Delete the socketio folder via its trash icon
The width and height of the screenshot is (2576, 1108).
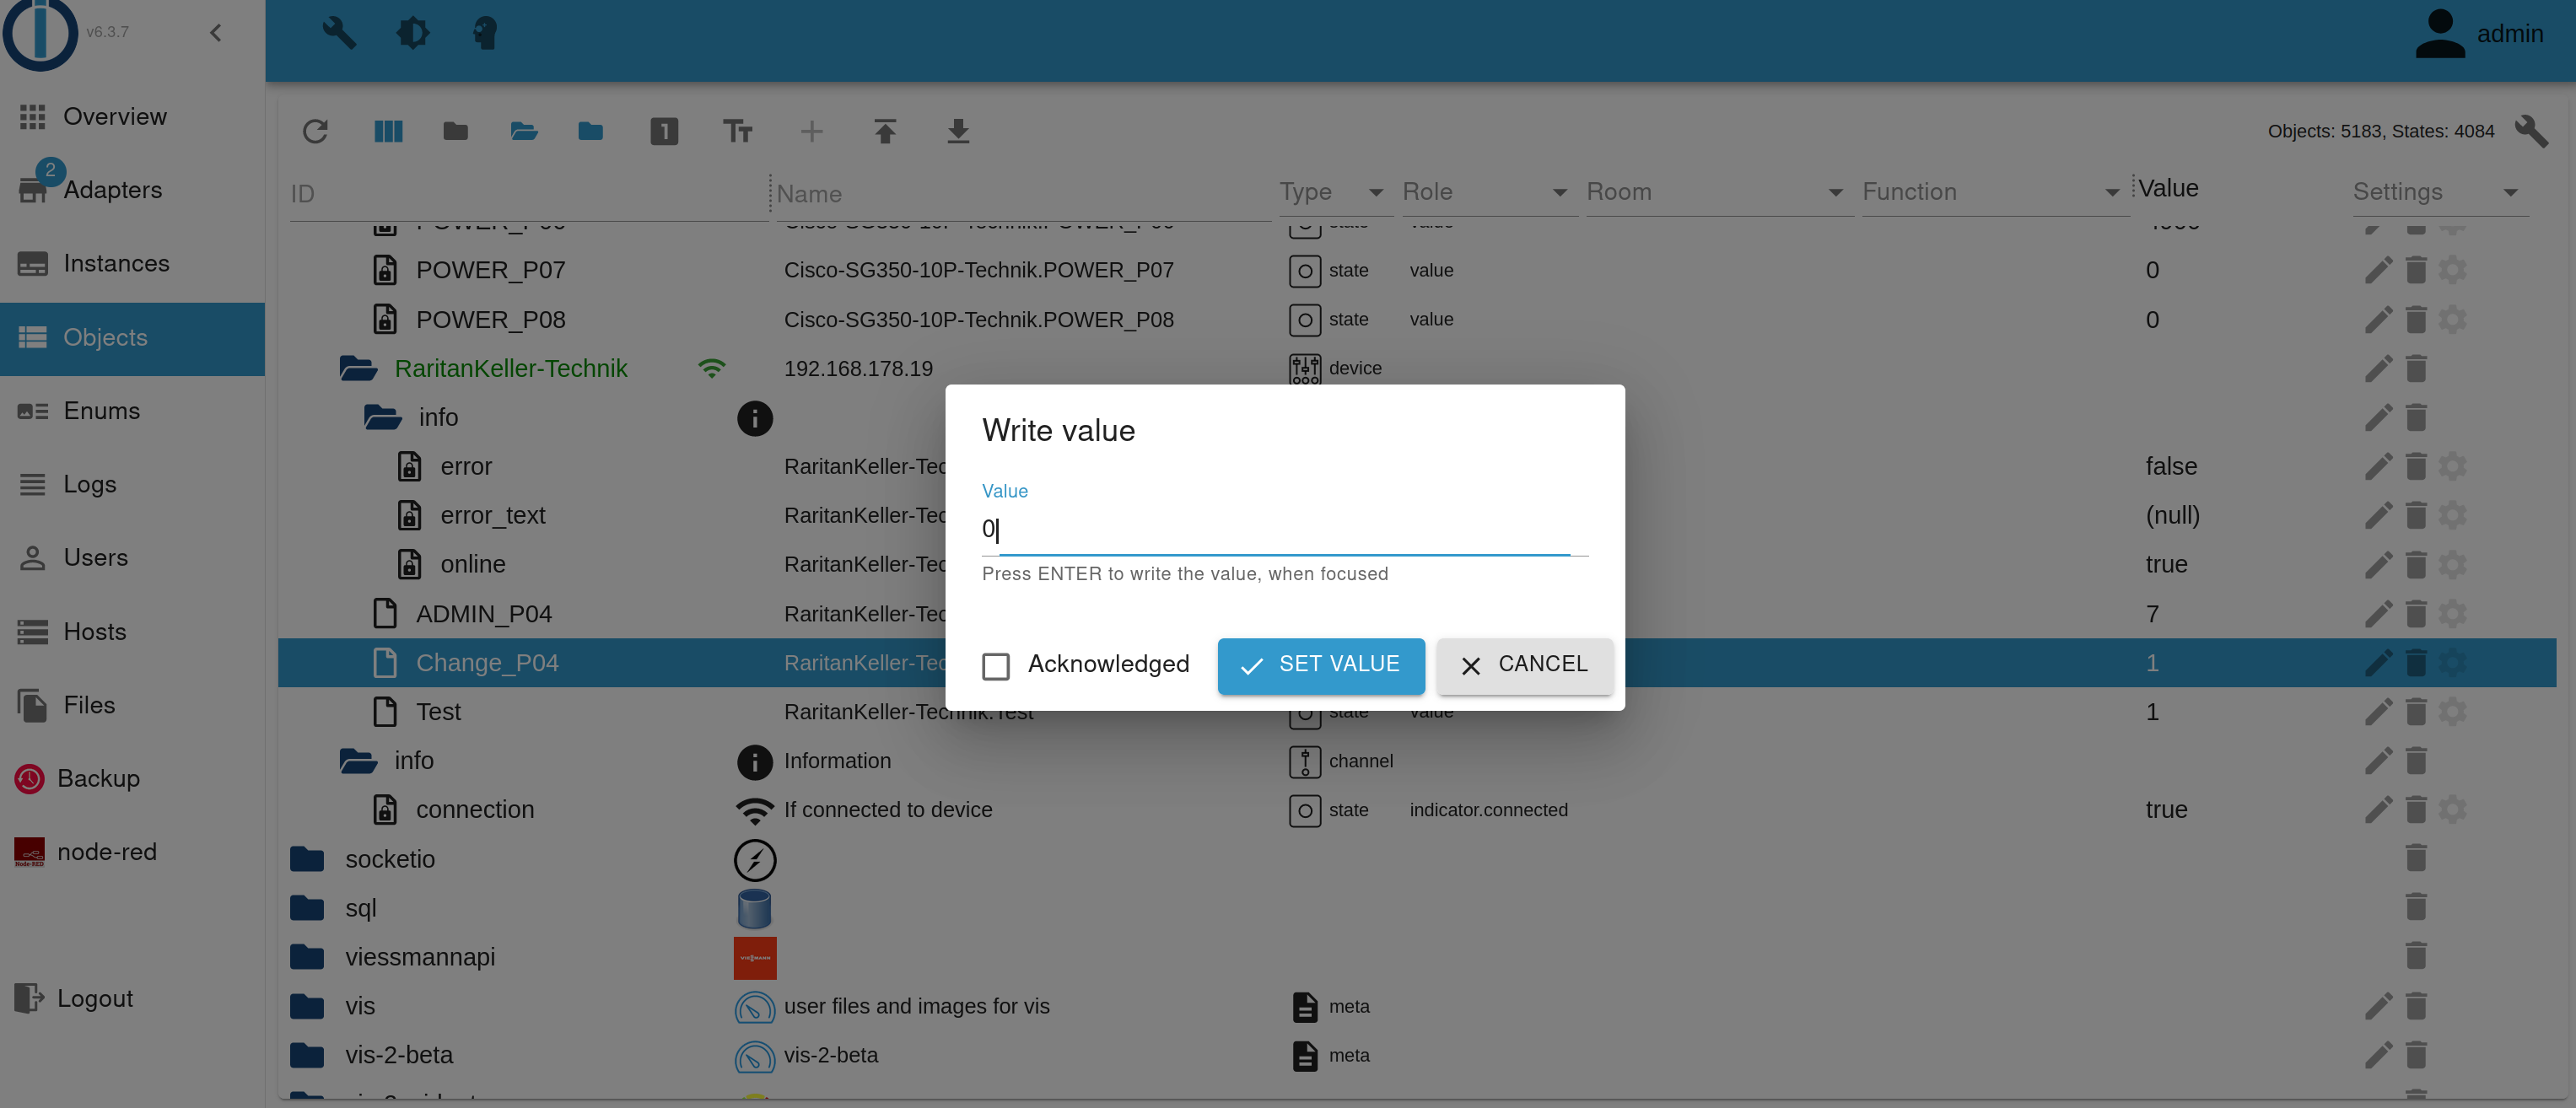tap(2417, 858)
